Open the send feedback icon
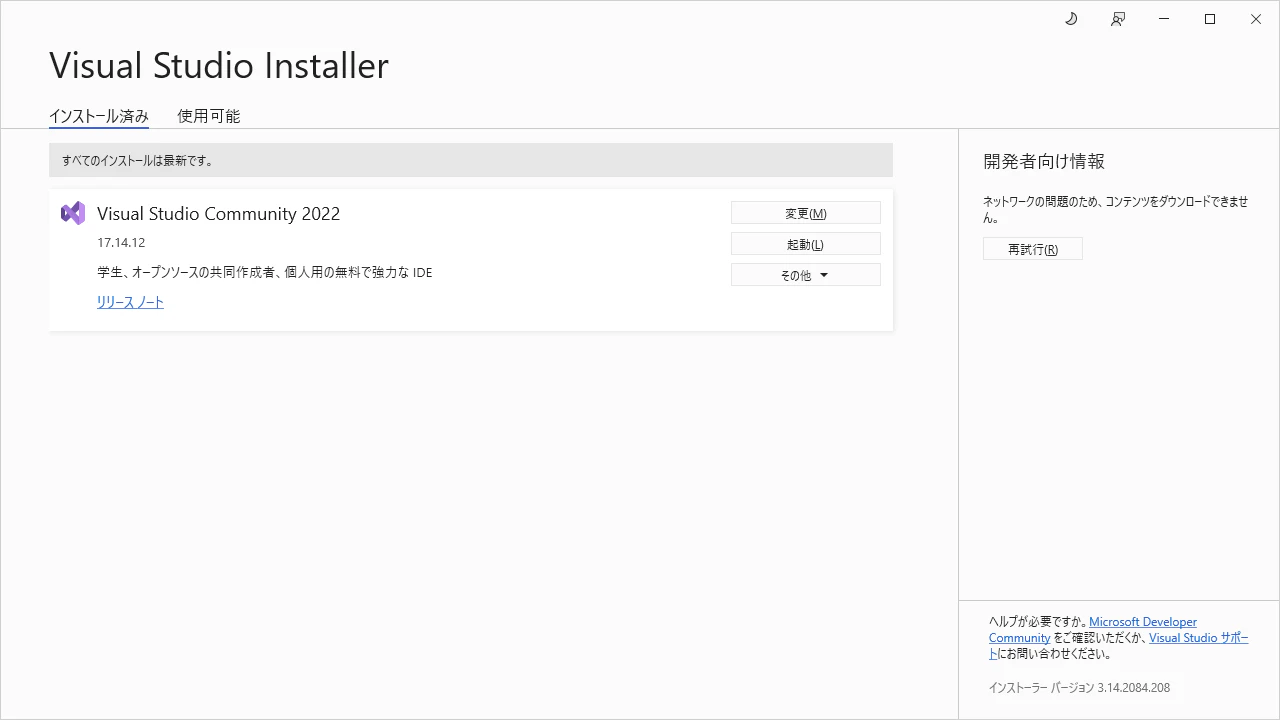Screen dimensions: 1280x720 pos(1118,19)
